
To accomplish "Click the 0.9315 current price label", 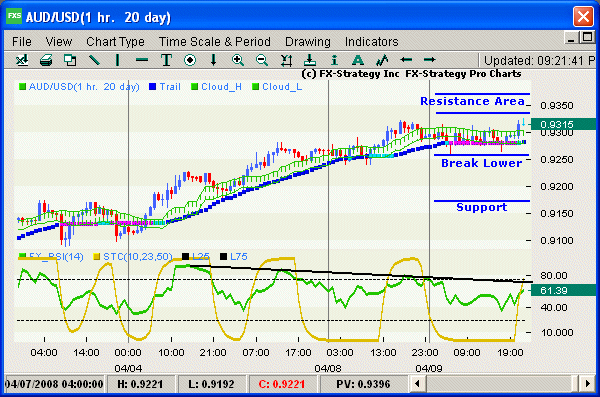I will 562,124.
